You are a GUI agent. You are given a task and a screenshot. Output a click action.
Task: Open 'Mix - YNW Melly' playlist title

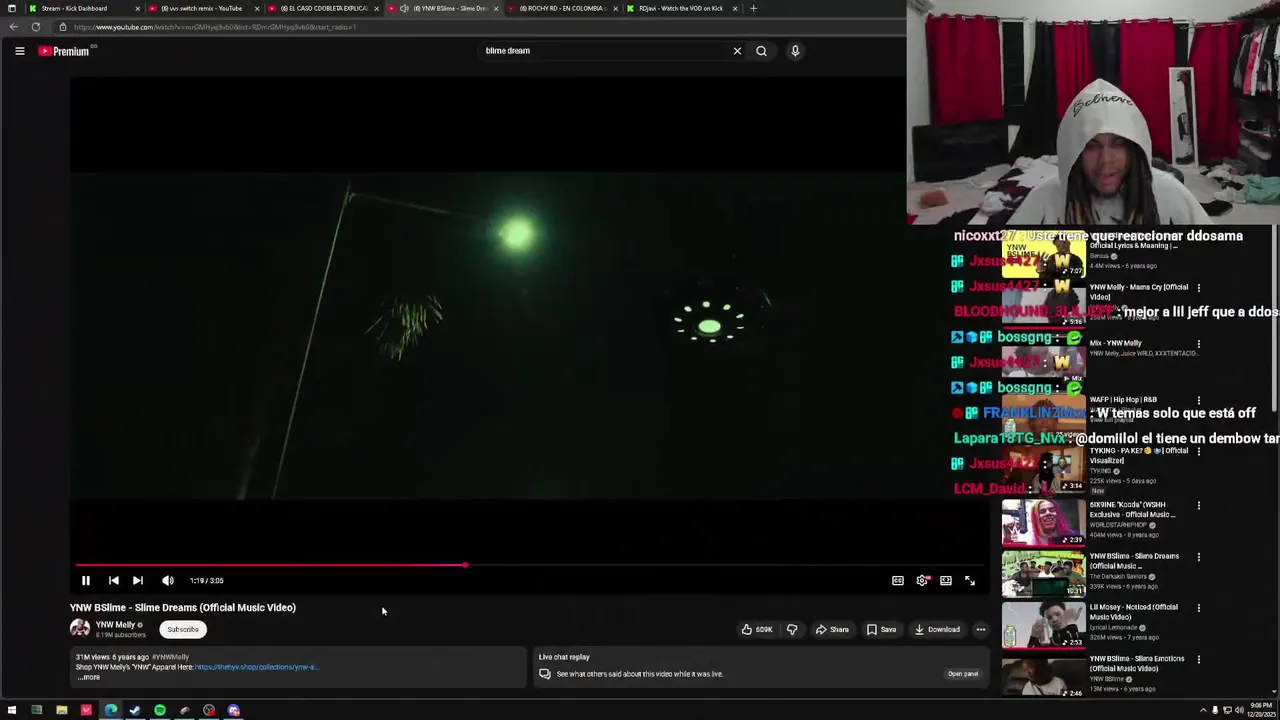click(1115, 343)
